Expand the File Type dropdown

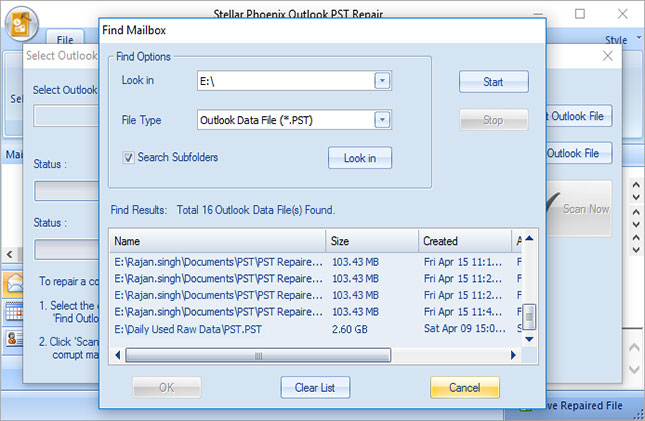tap(382, 120)
